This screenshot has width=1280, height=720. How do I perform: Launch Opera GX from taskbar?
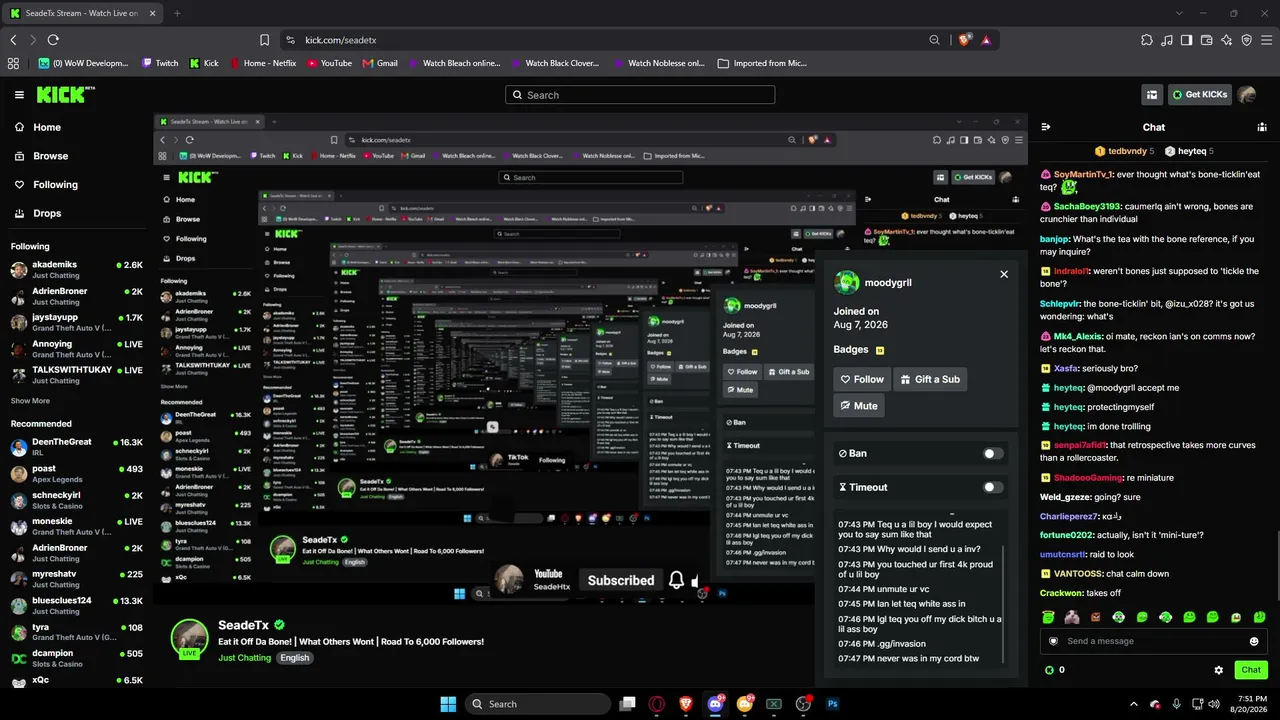click(x=657, y=704)
